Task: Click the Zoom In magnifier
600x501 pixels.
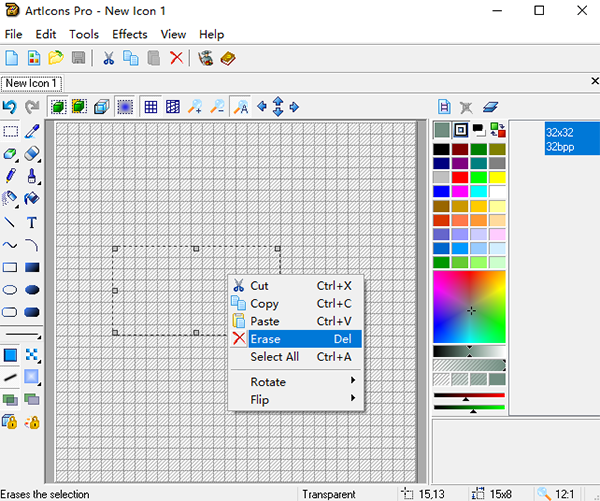Action: pos(195,106)
